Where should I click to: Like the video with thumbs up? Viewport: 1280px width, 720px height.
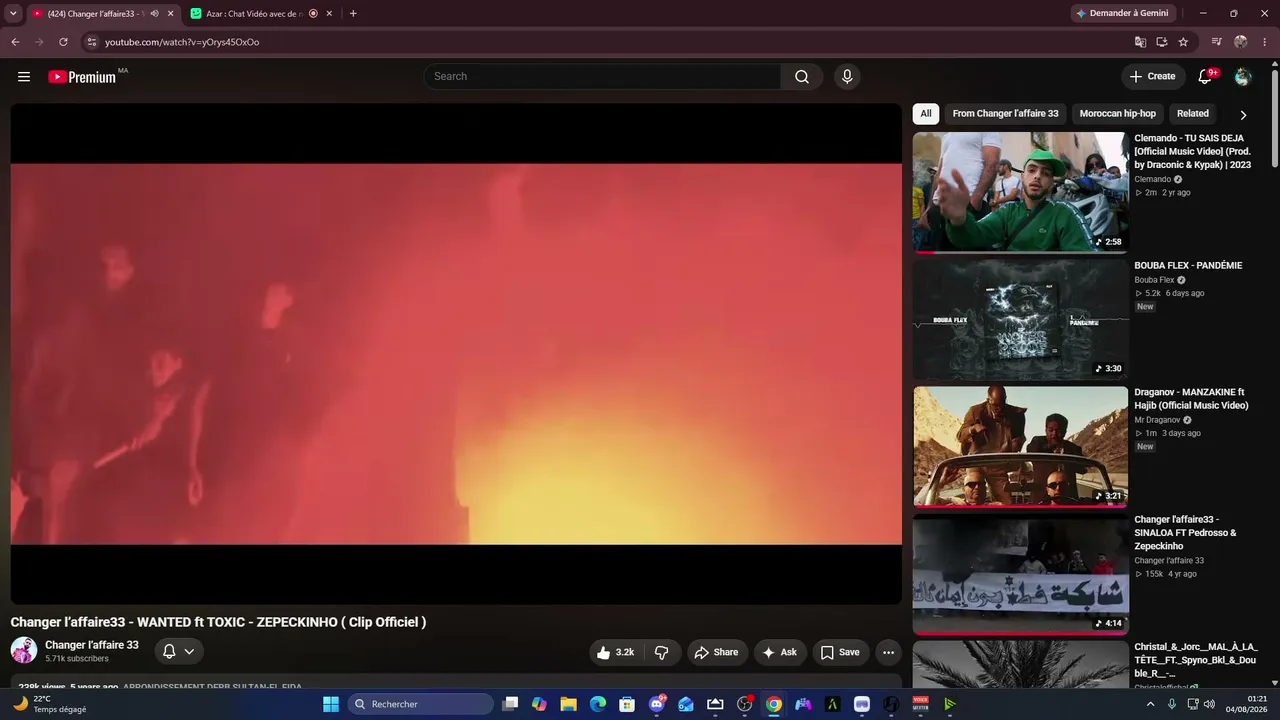point(615,652)
